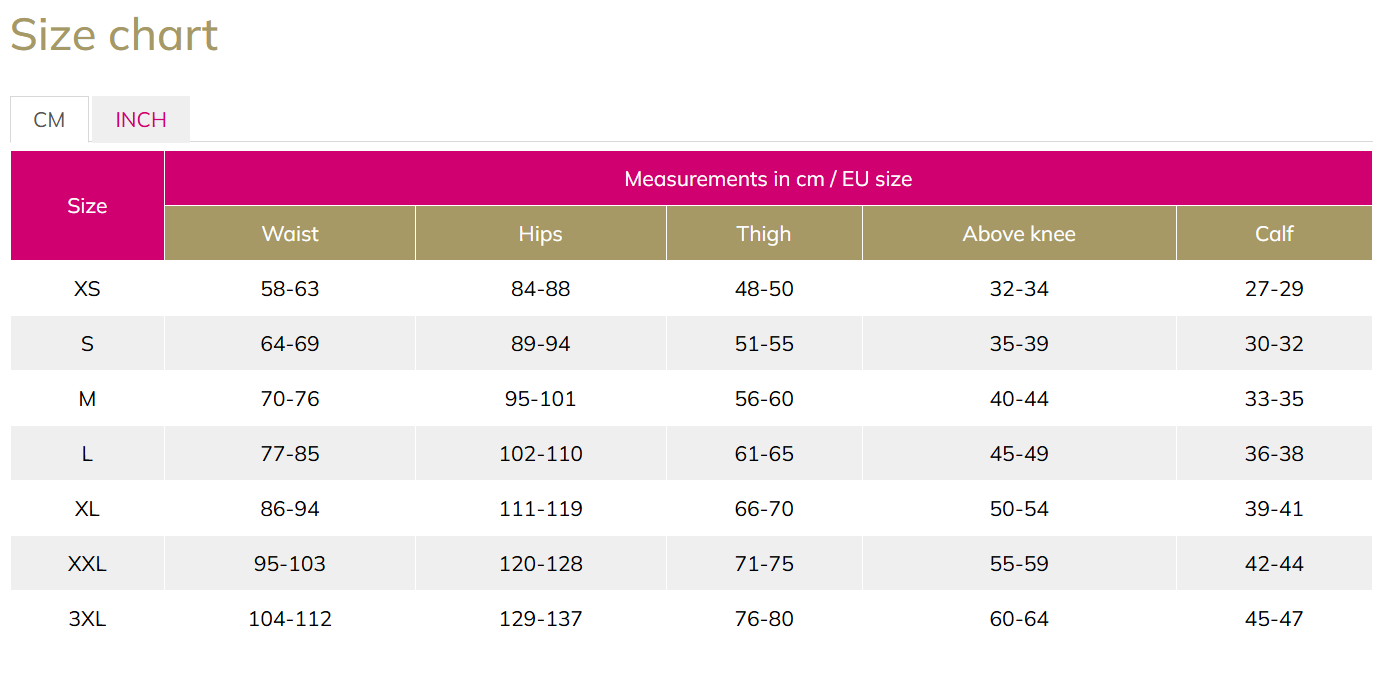Click the Hips column header
Screen dimensions: 1385x678
tap(541, 233)
